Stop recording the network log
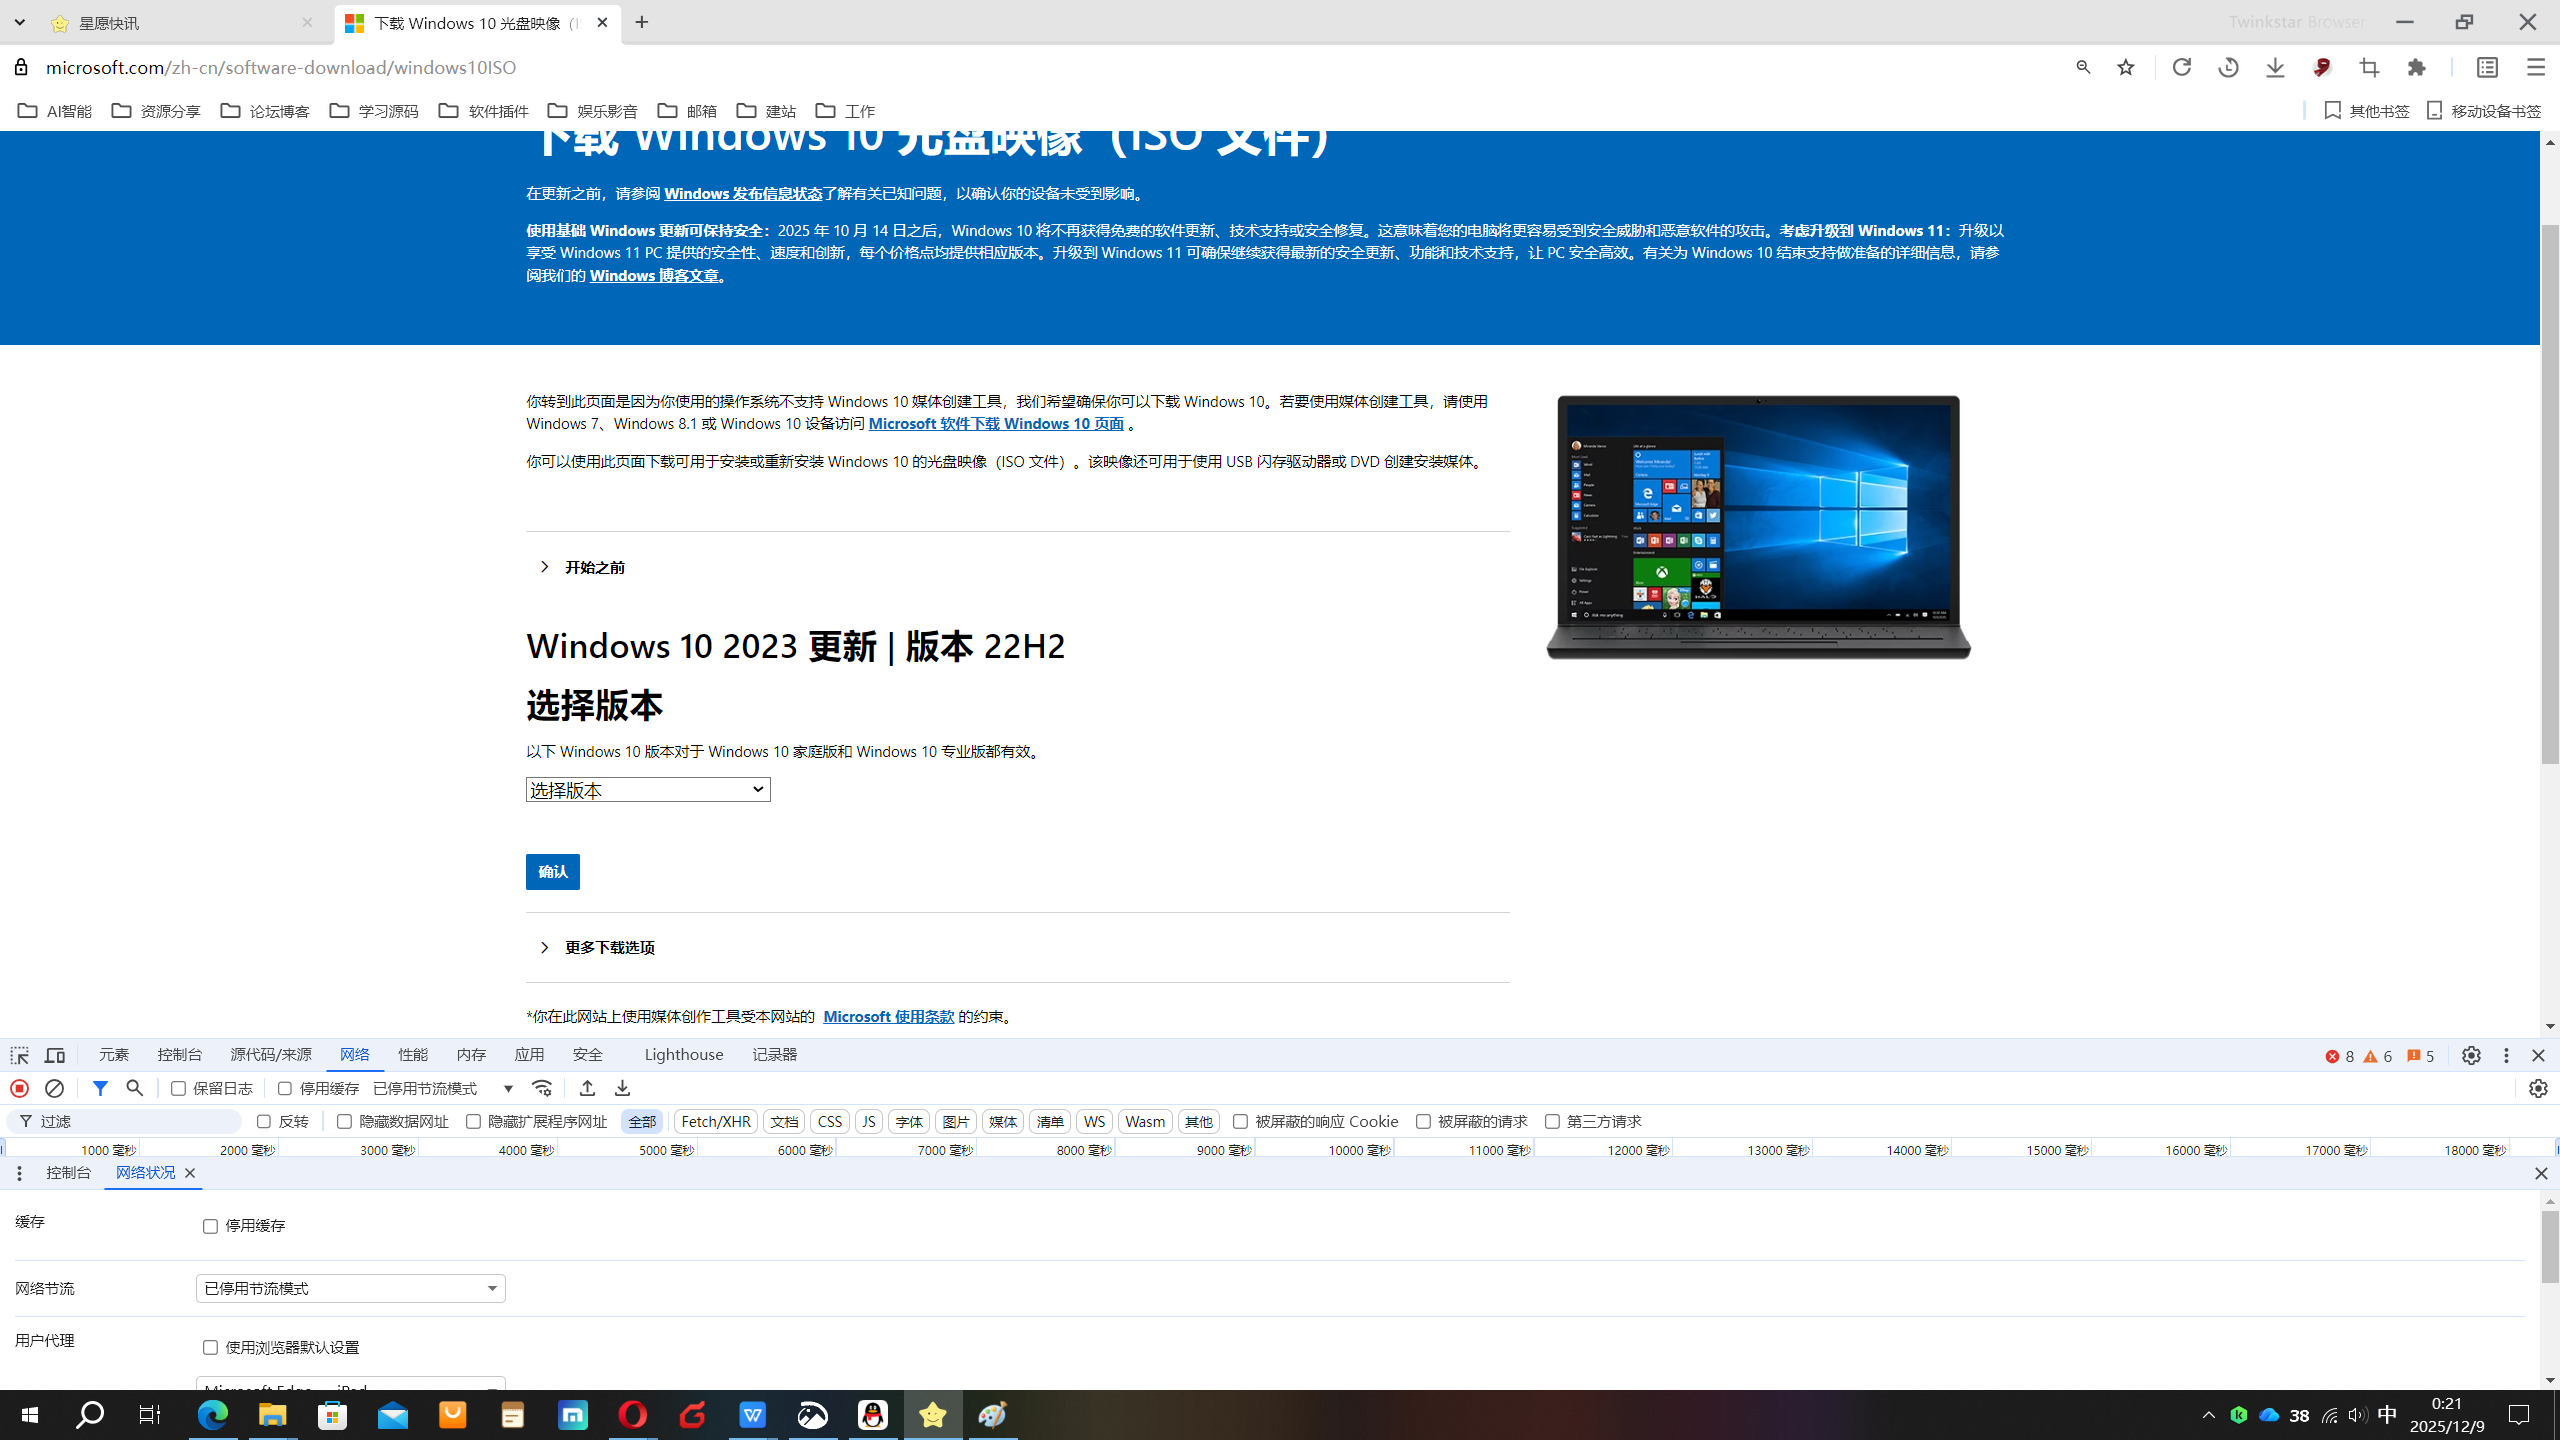This screenshot has width=2560, height=1440. point(19,1088)
